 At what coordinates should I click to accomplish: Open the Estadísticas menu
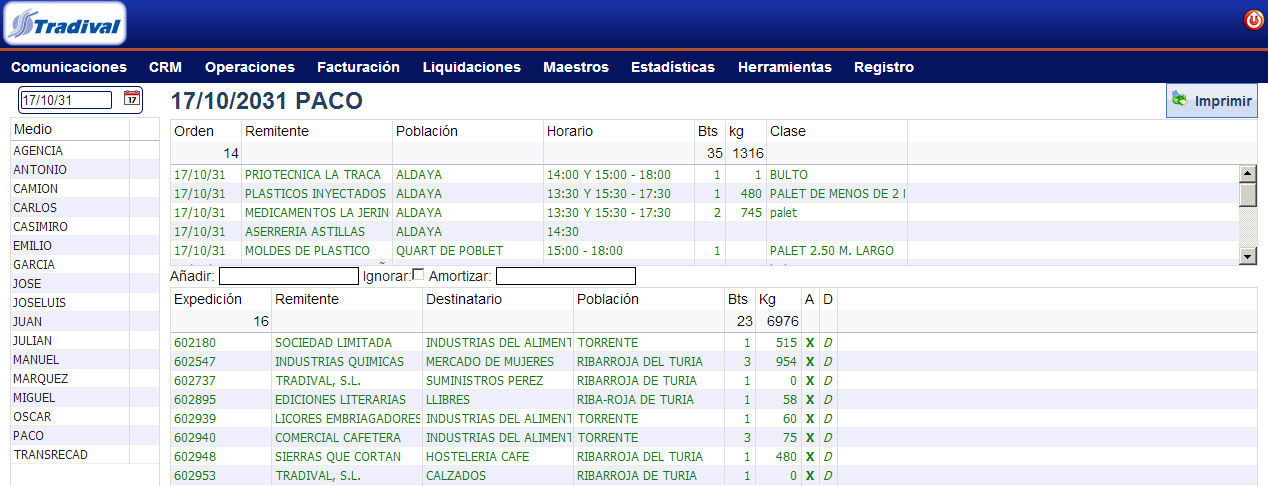point(672,67)
